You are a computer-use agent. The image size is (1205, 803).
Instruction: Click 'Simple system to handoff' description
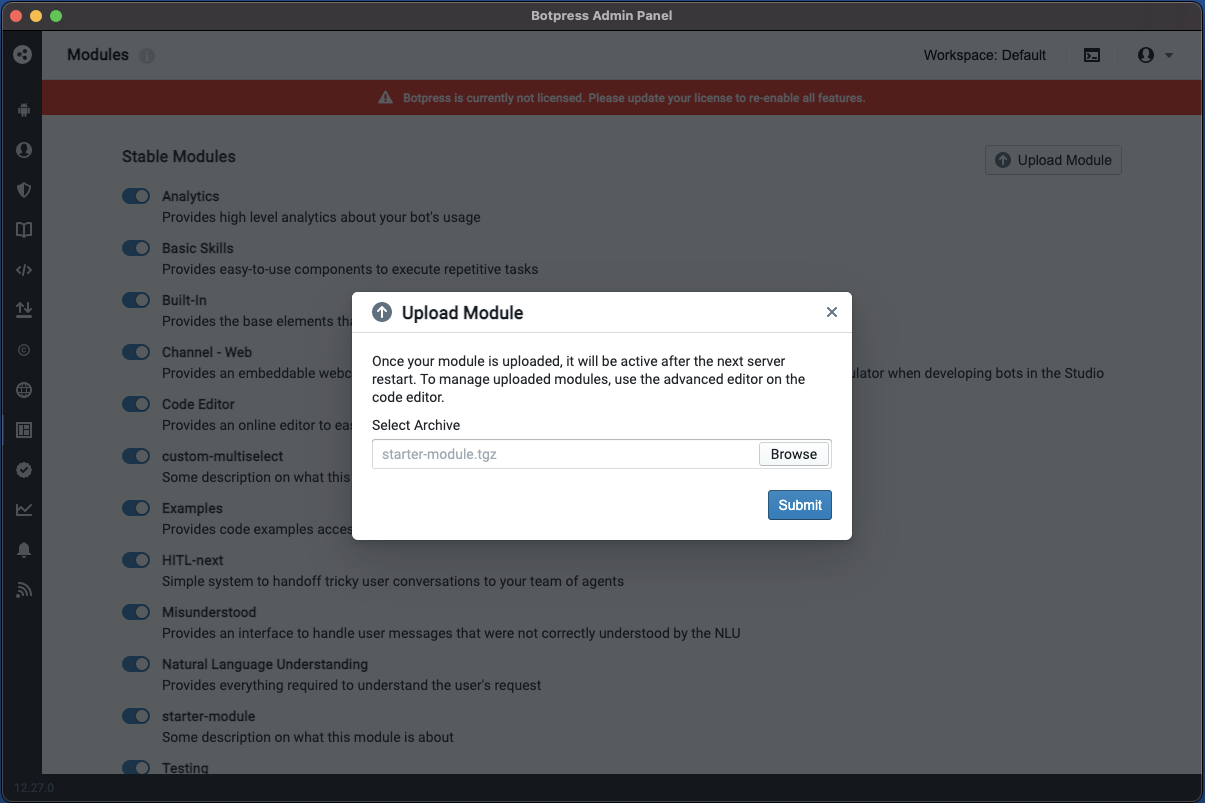(x=393, y=581)
